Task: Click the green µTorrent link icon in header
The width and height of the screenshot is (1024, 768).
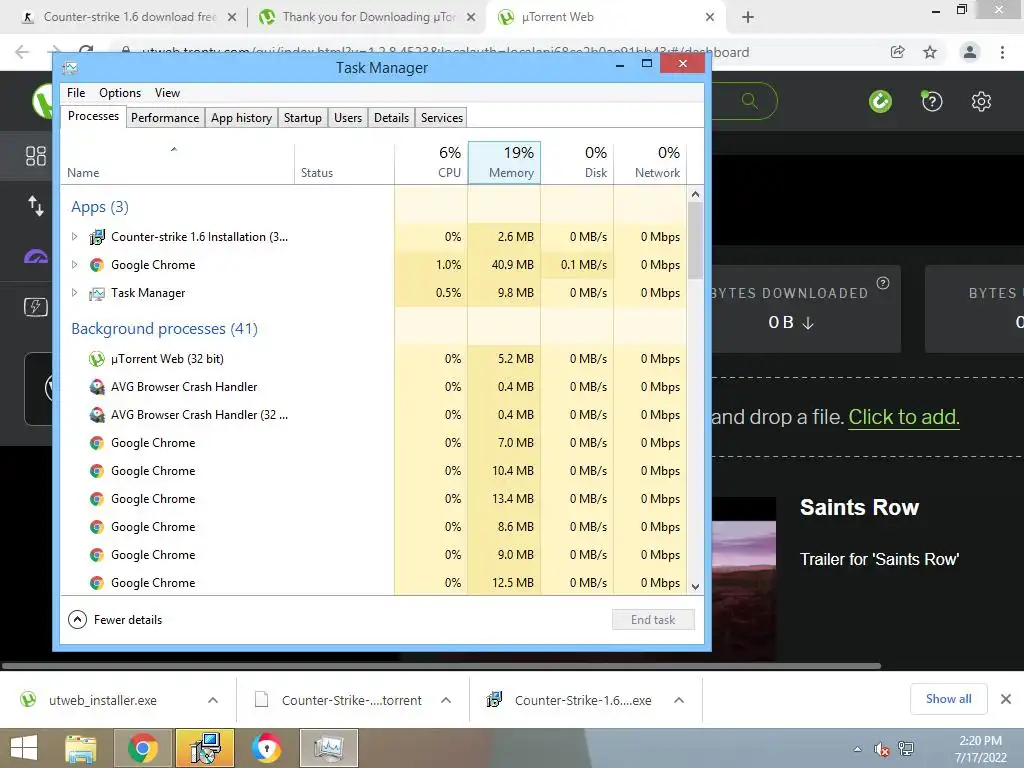Action: (x=880, y=101)
